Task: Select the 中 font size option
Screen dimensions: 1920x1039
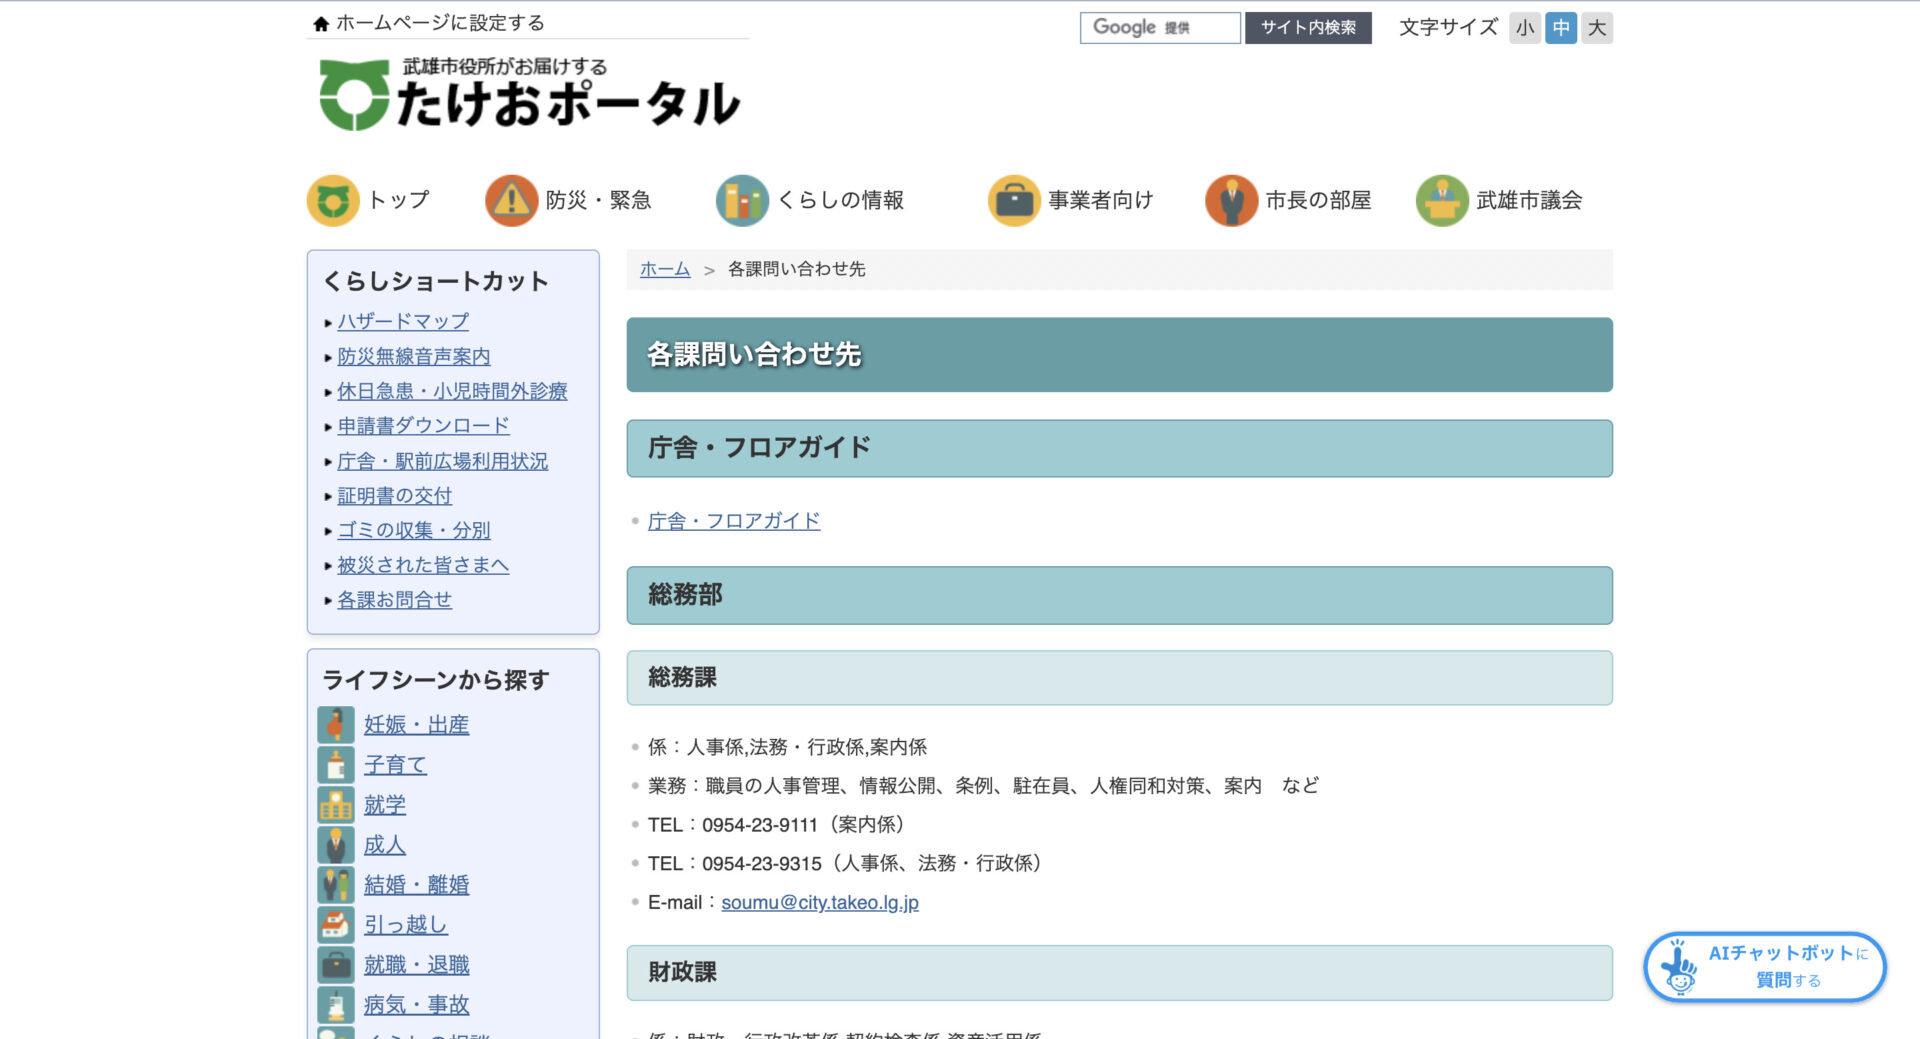Action: click(x=1560, y=28)
